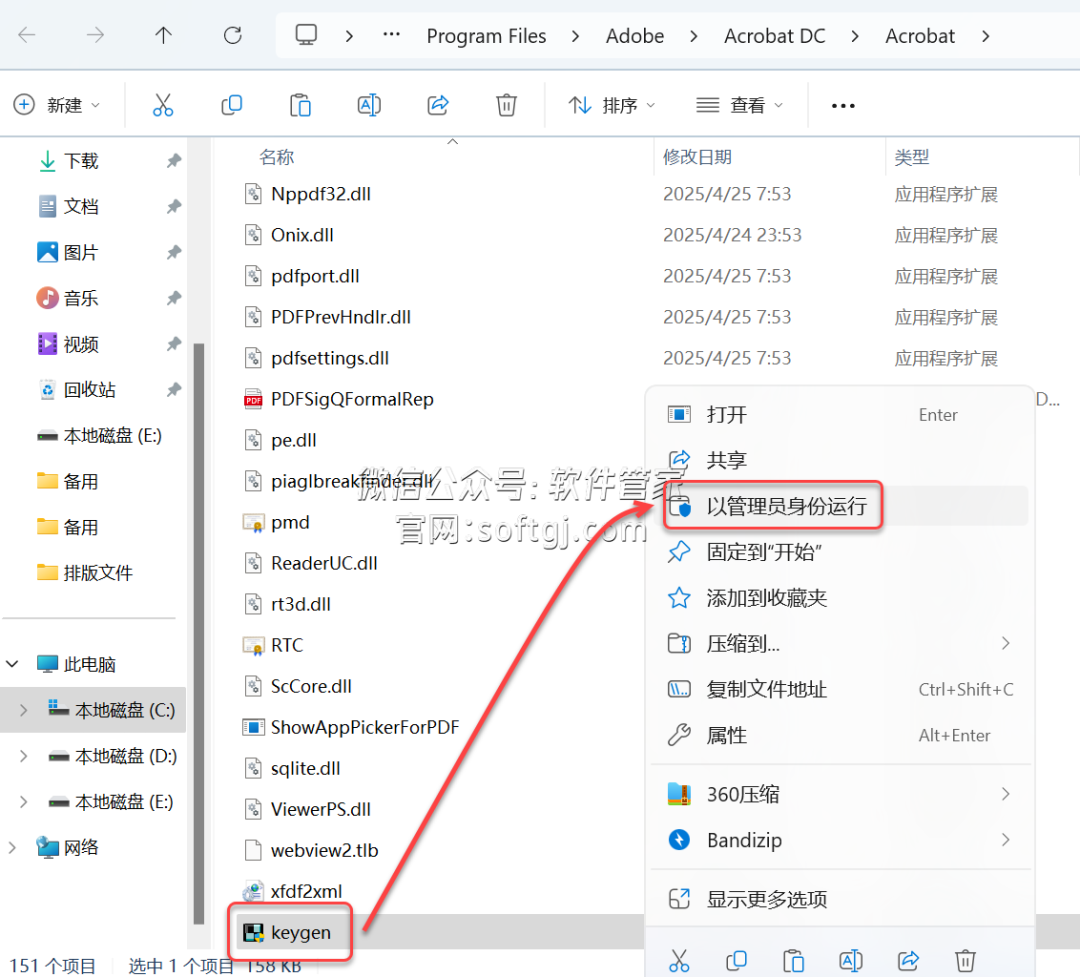The width and height of the screenshot is (1080, 977).
Task: Go up one folder level
Action: coord(163,35)
